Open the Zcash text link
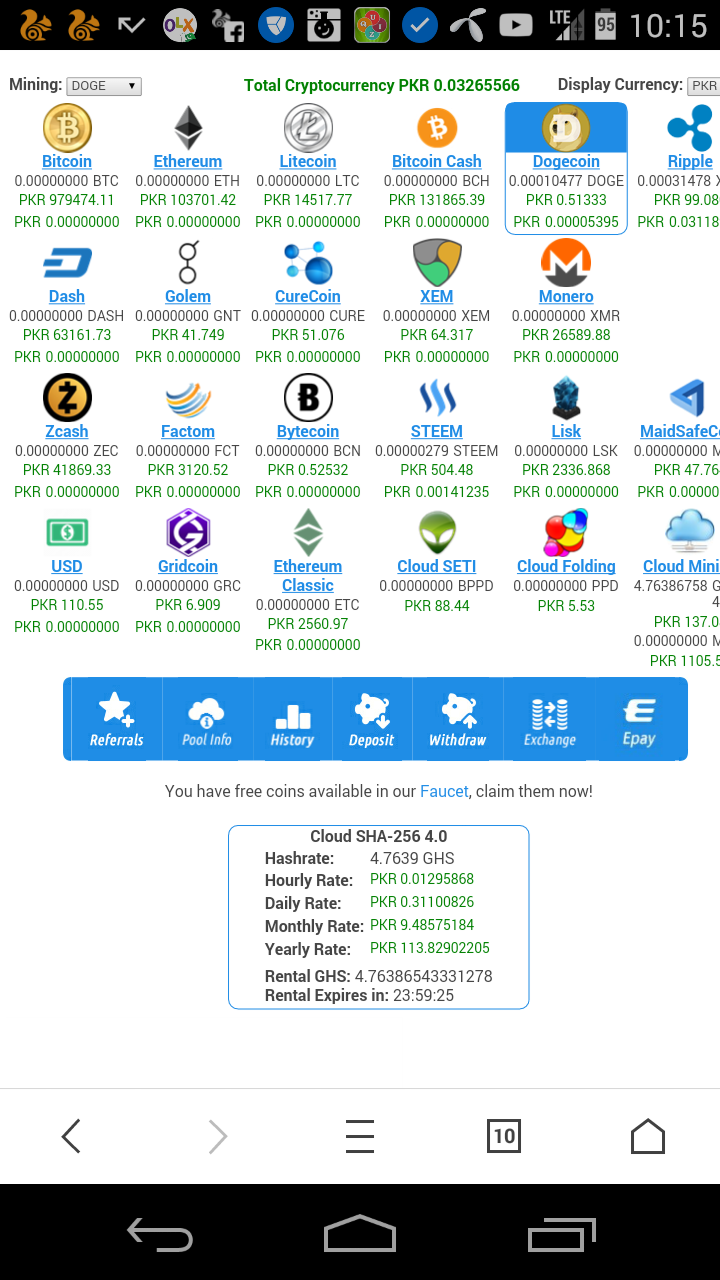Screen dimensions: 720x1280 tap(67, 431)
